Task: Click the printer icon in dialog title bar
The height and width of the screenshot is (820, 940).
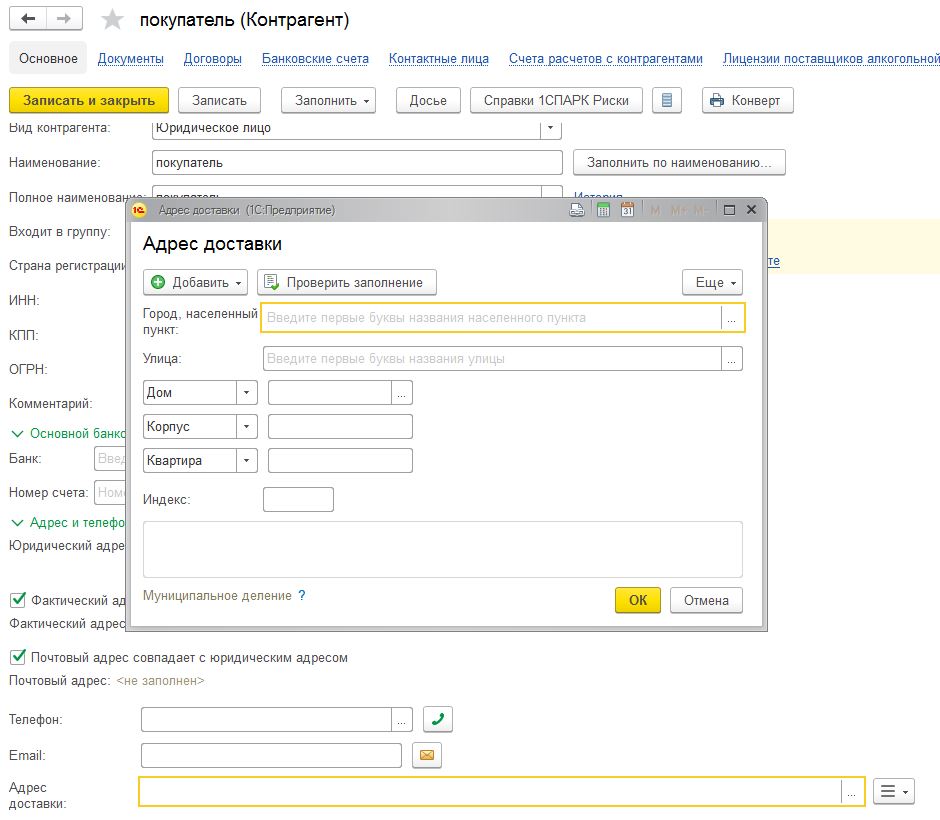Action: click(577, 210)
